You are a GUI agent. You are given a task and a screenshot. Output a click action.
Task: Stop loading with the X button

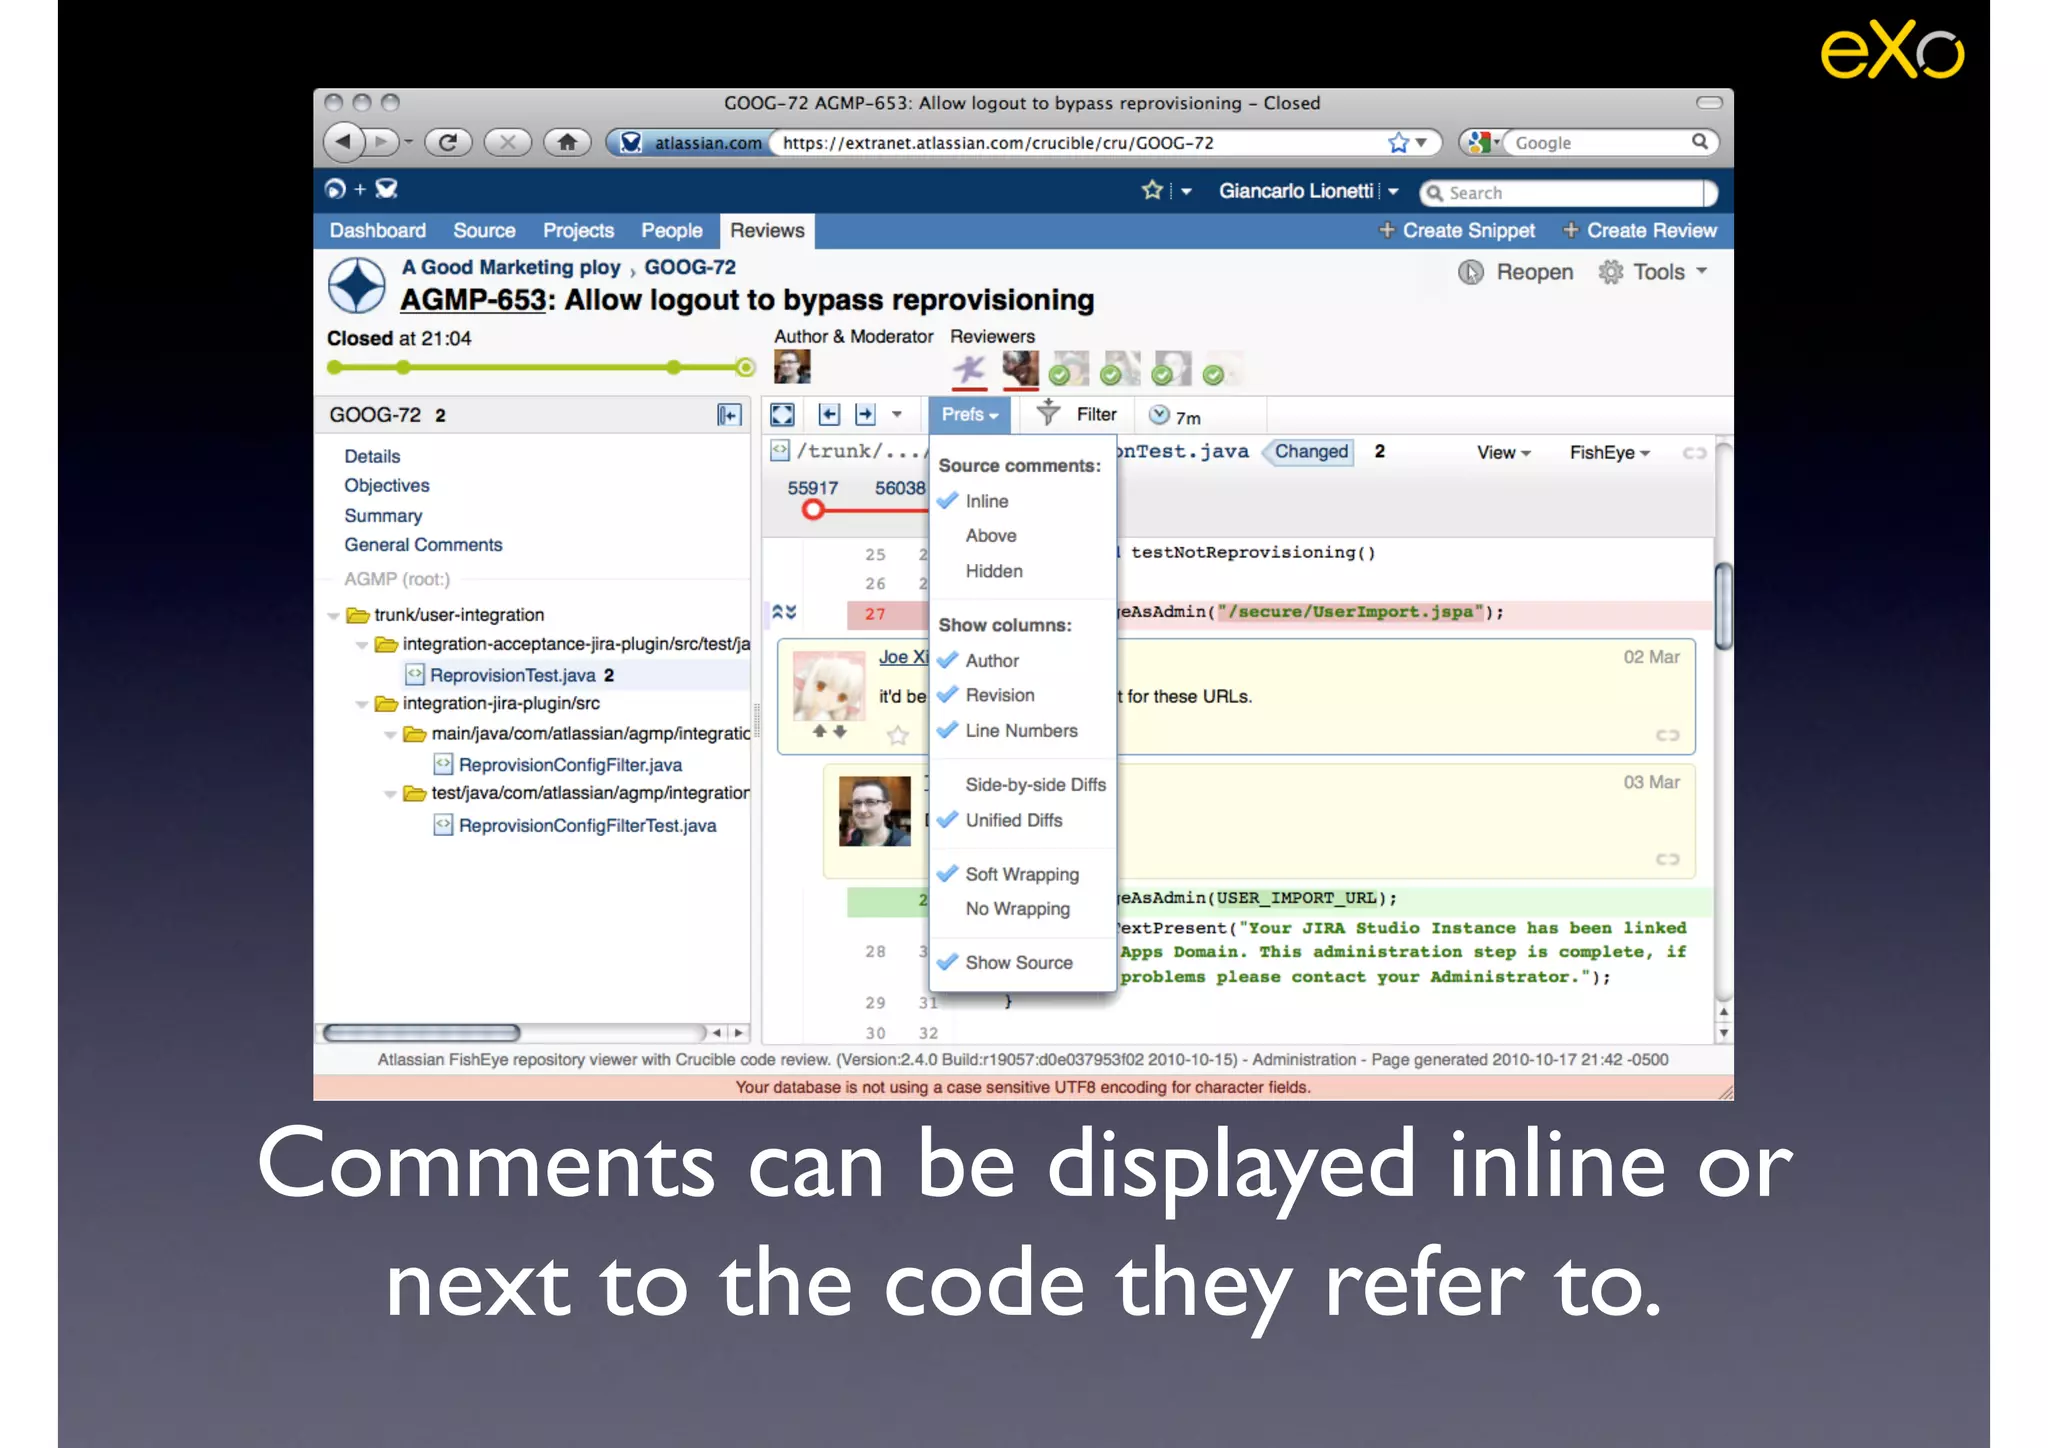[x=508, y=142]
